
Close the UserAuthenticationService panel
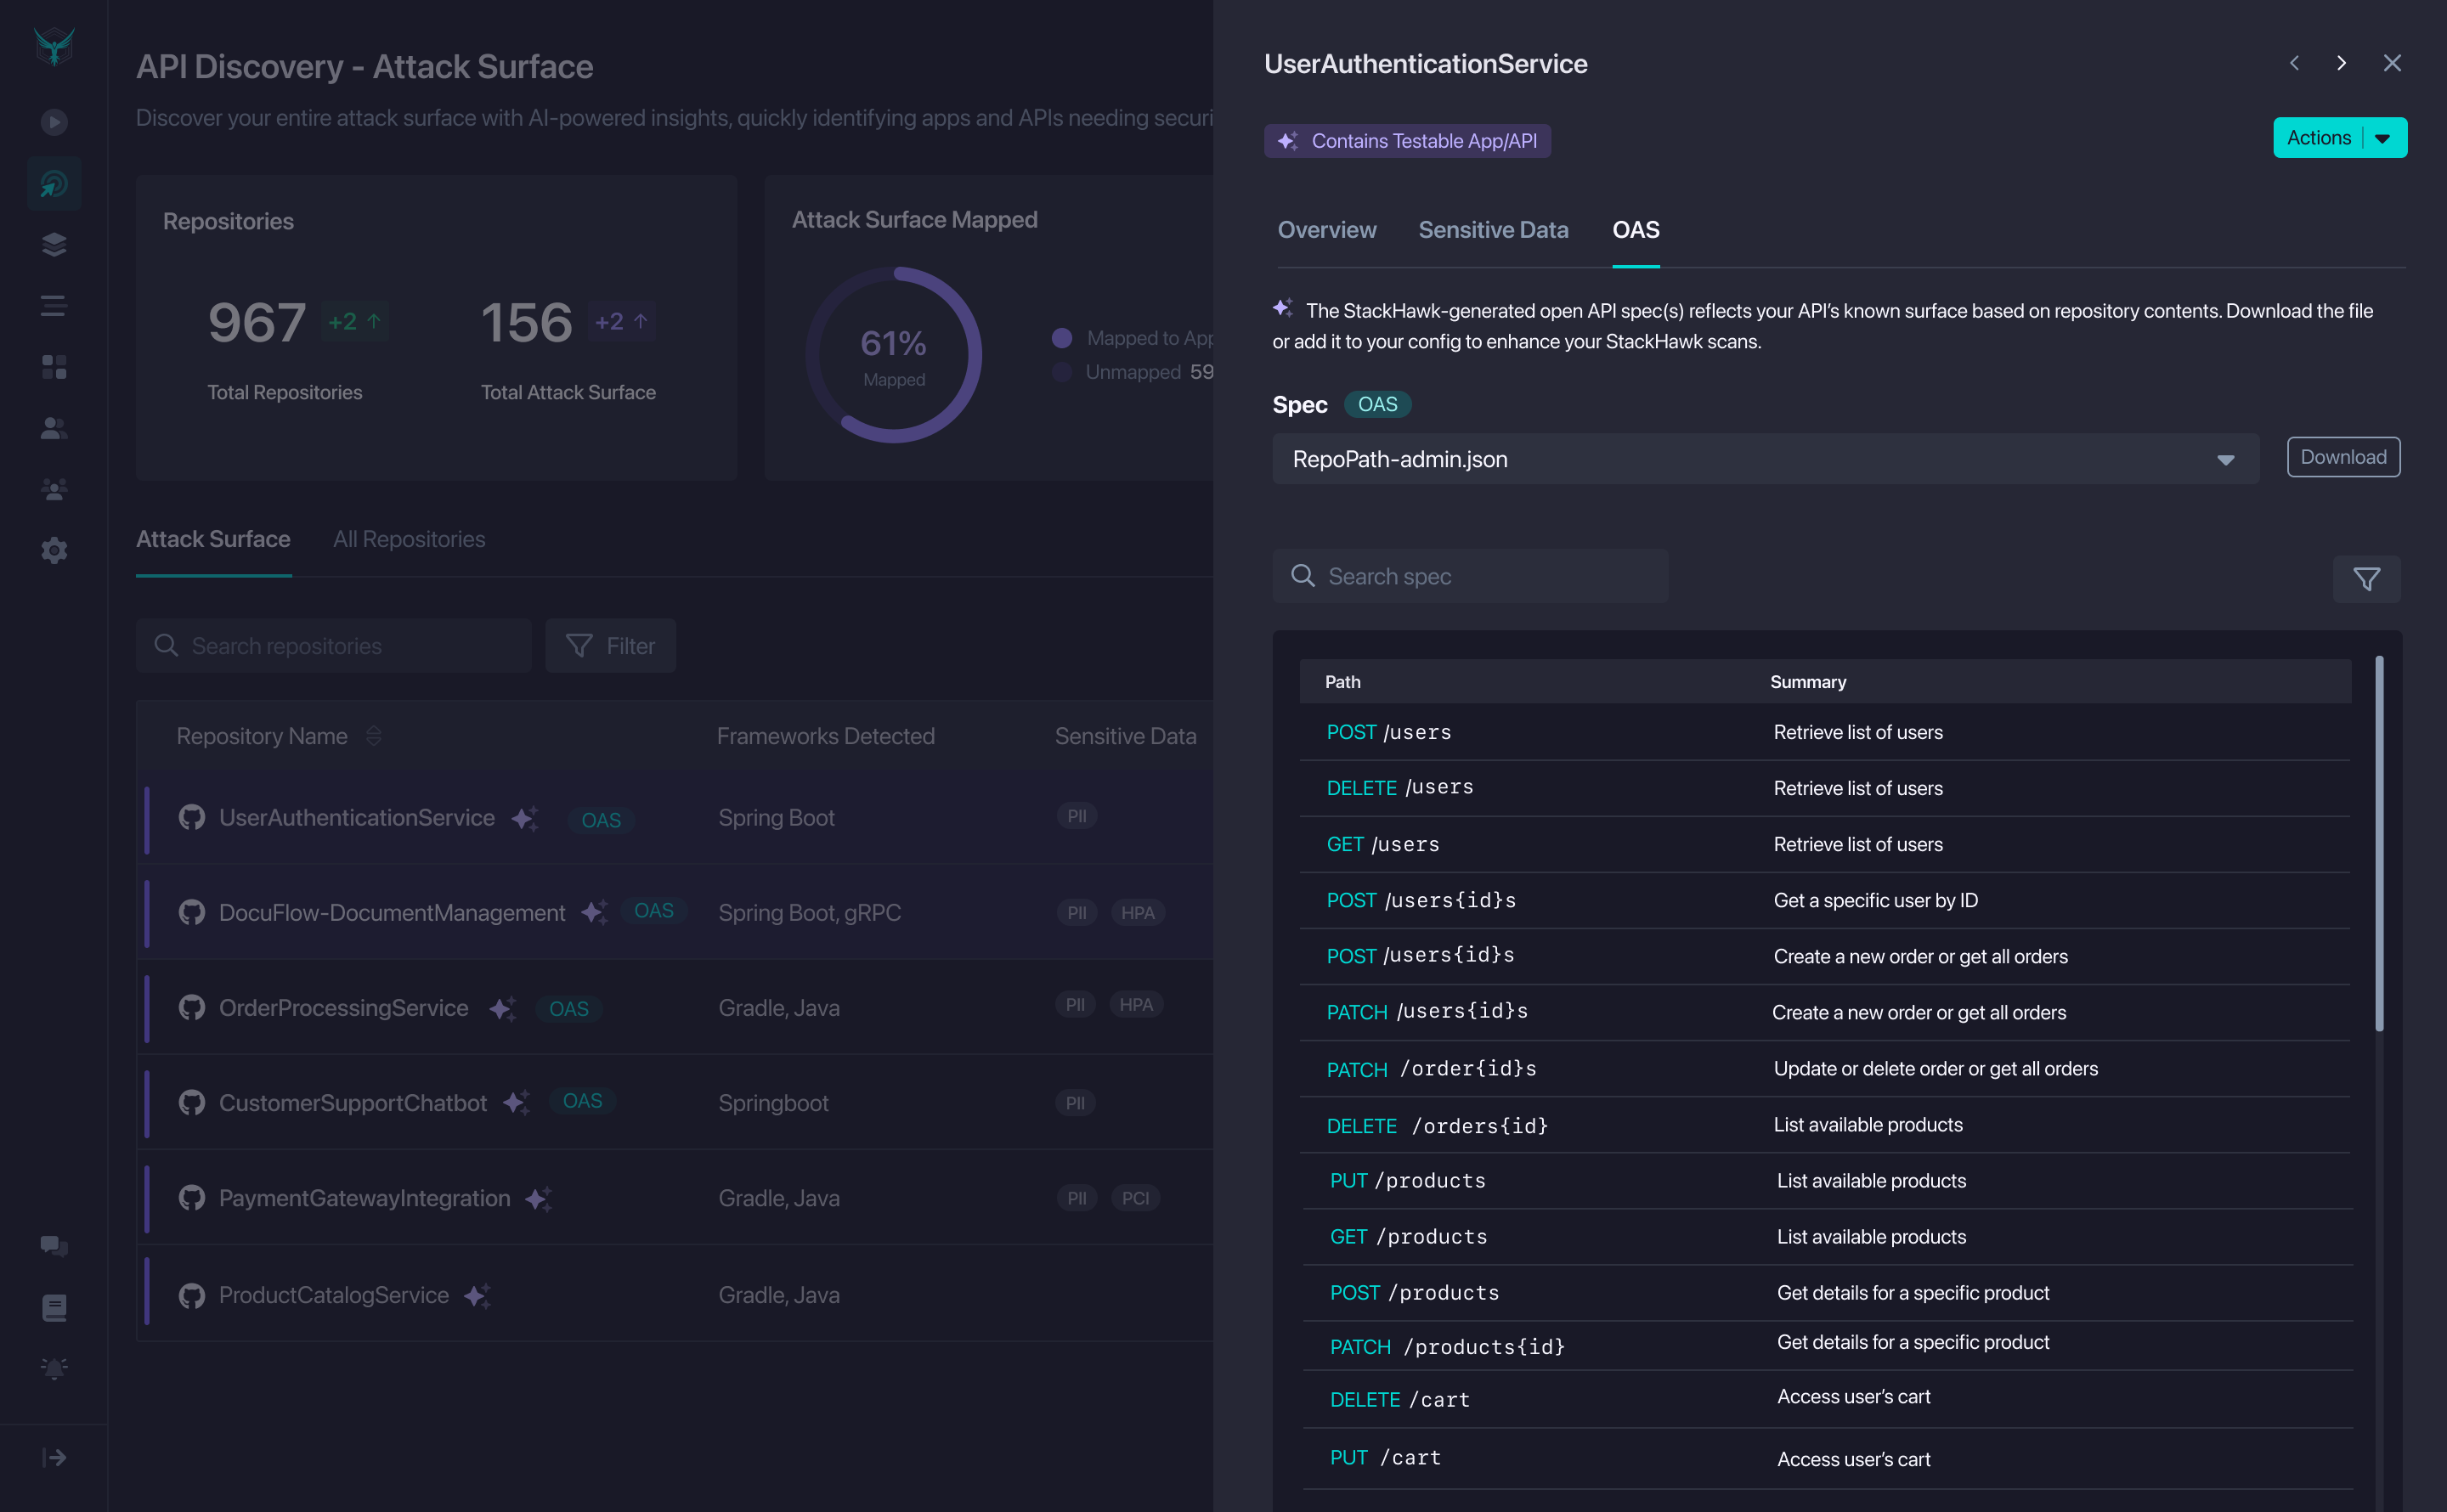[2391, 63]
